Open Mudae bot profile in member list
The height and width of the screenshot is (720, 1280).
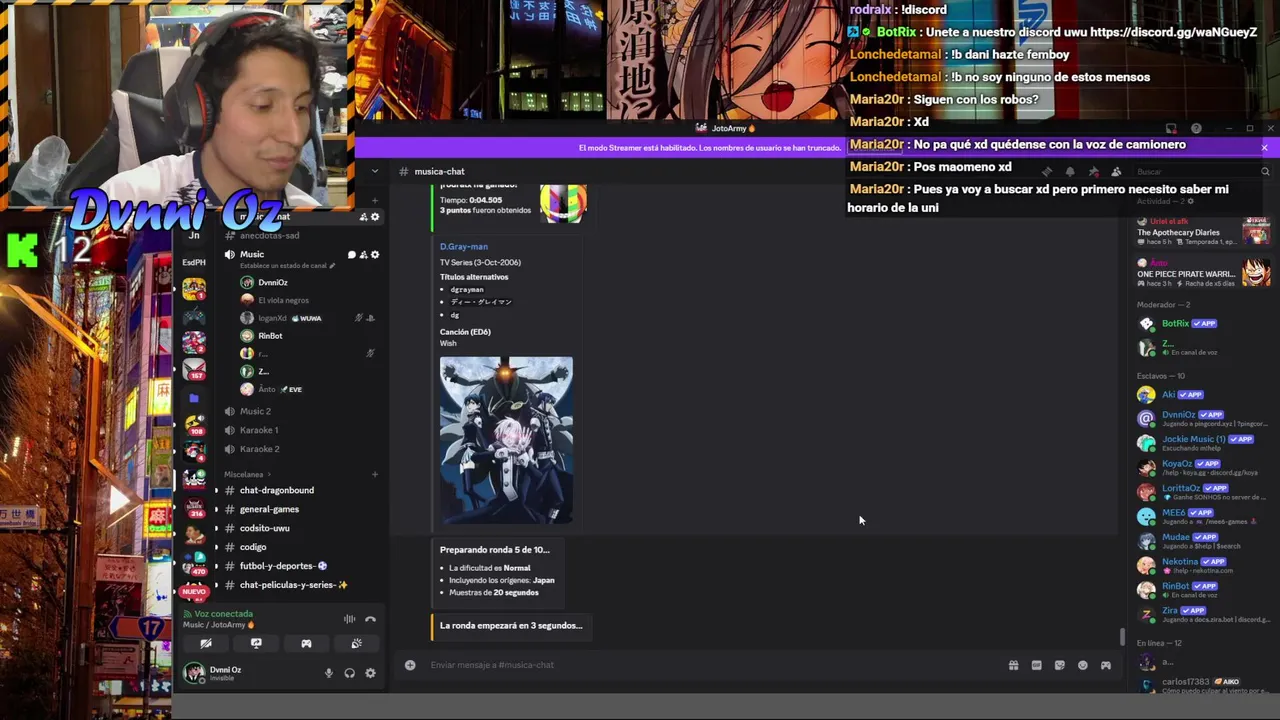[x=1200, y=540]
